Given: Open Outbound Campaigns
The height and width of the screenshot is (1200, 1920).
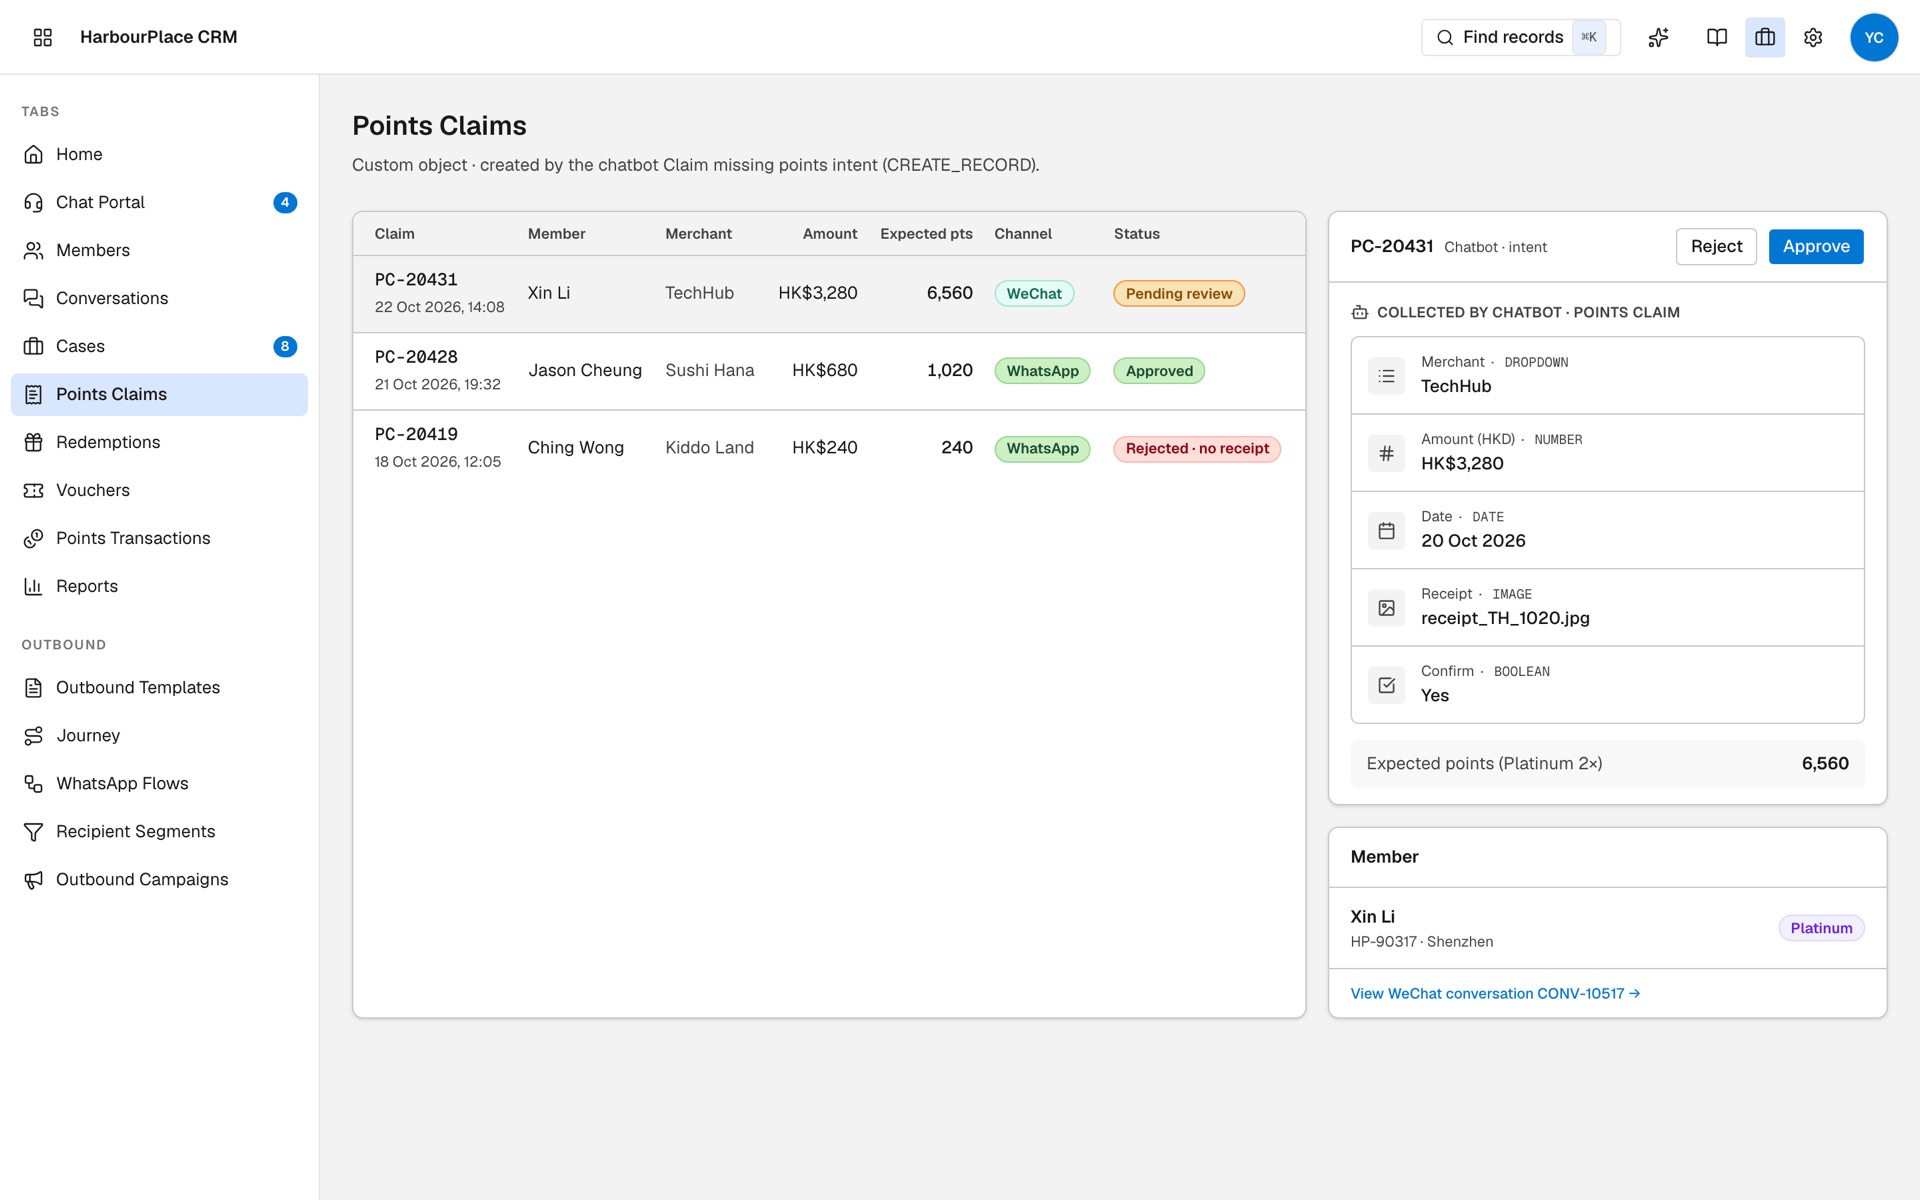Looking at the screenshot, I should [159, 879].
